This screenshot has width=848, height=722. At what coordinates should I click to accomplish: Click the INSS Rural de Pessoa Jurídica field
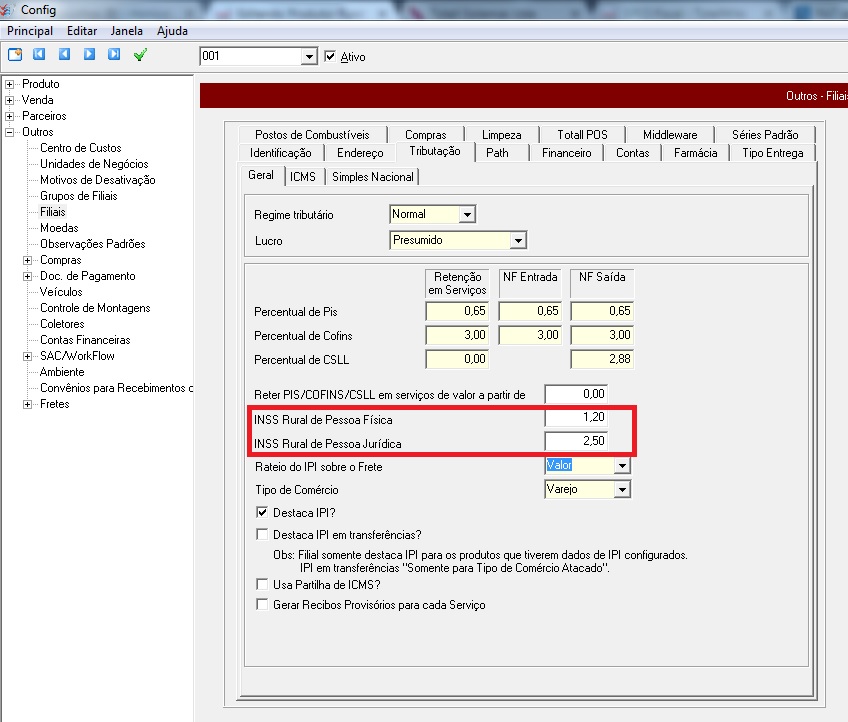click(x=576, y=441)
